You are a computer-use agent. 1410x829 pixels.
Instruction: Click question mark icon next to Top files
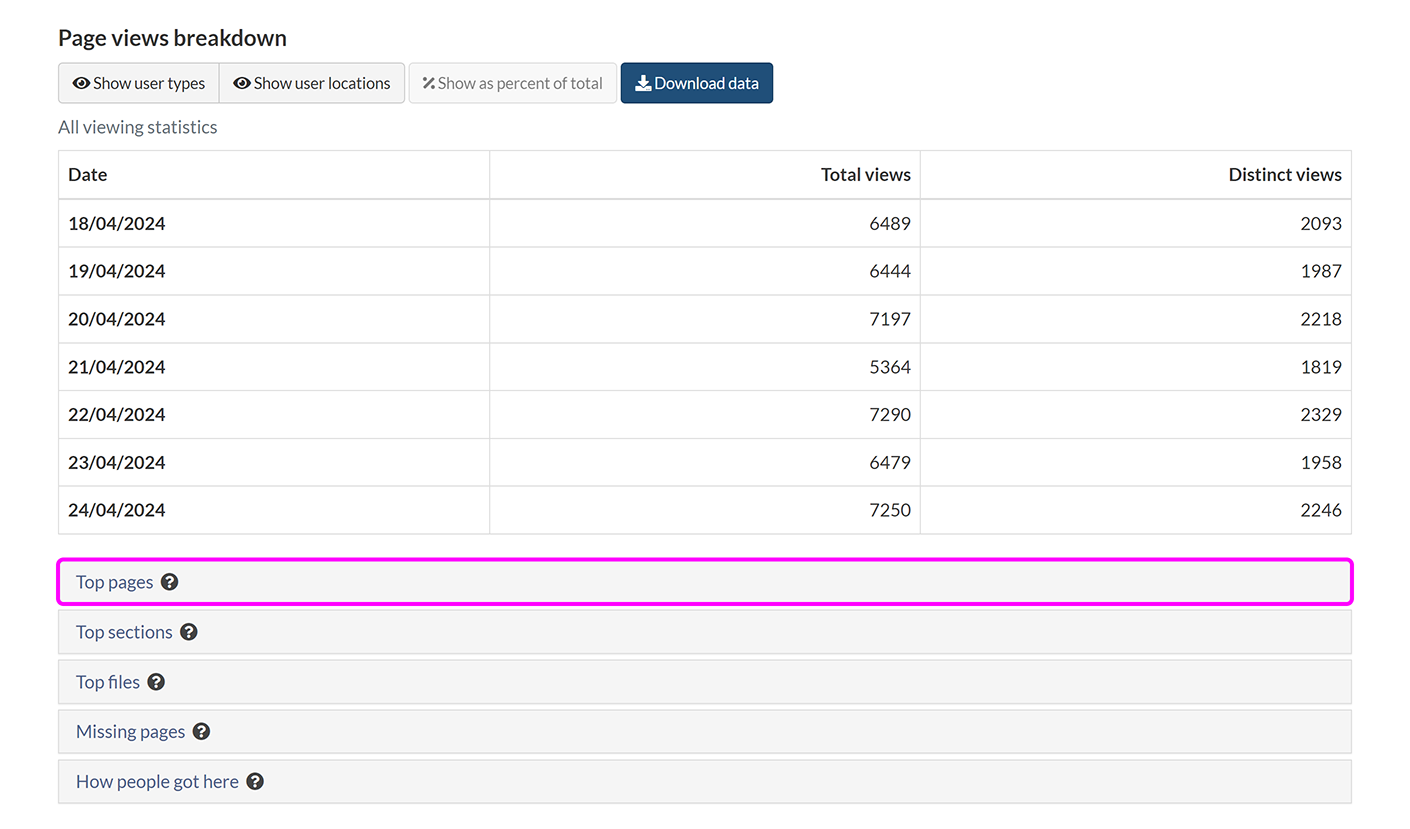(156, 682)
